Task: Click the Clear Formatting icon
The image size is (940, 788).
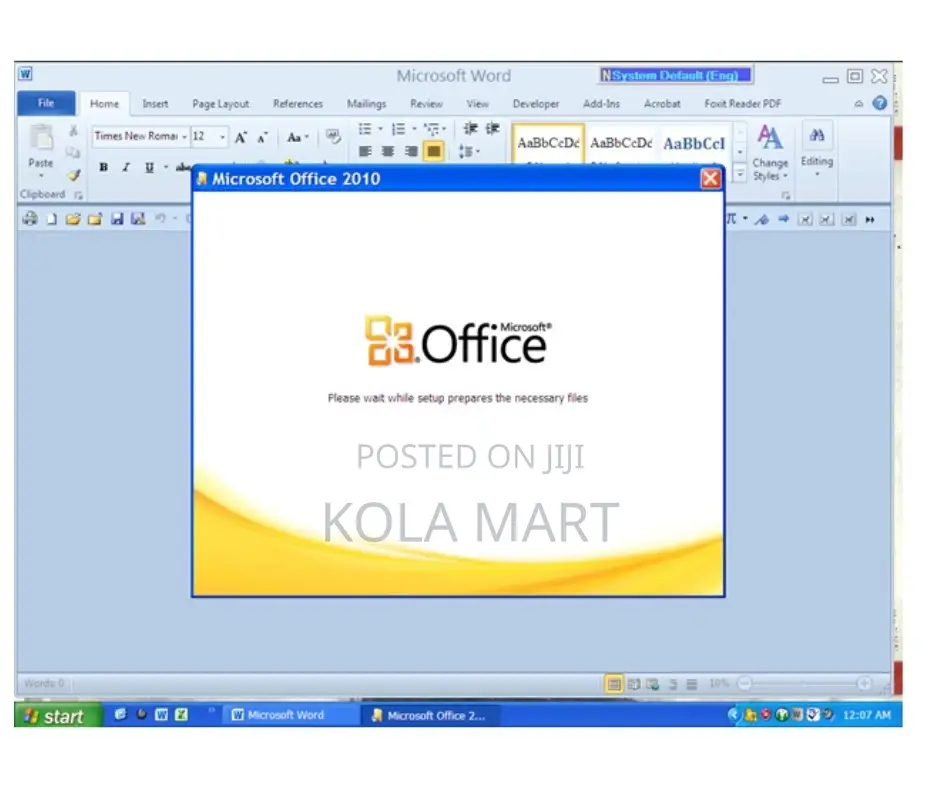Action: (333, 137)
